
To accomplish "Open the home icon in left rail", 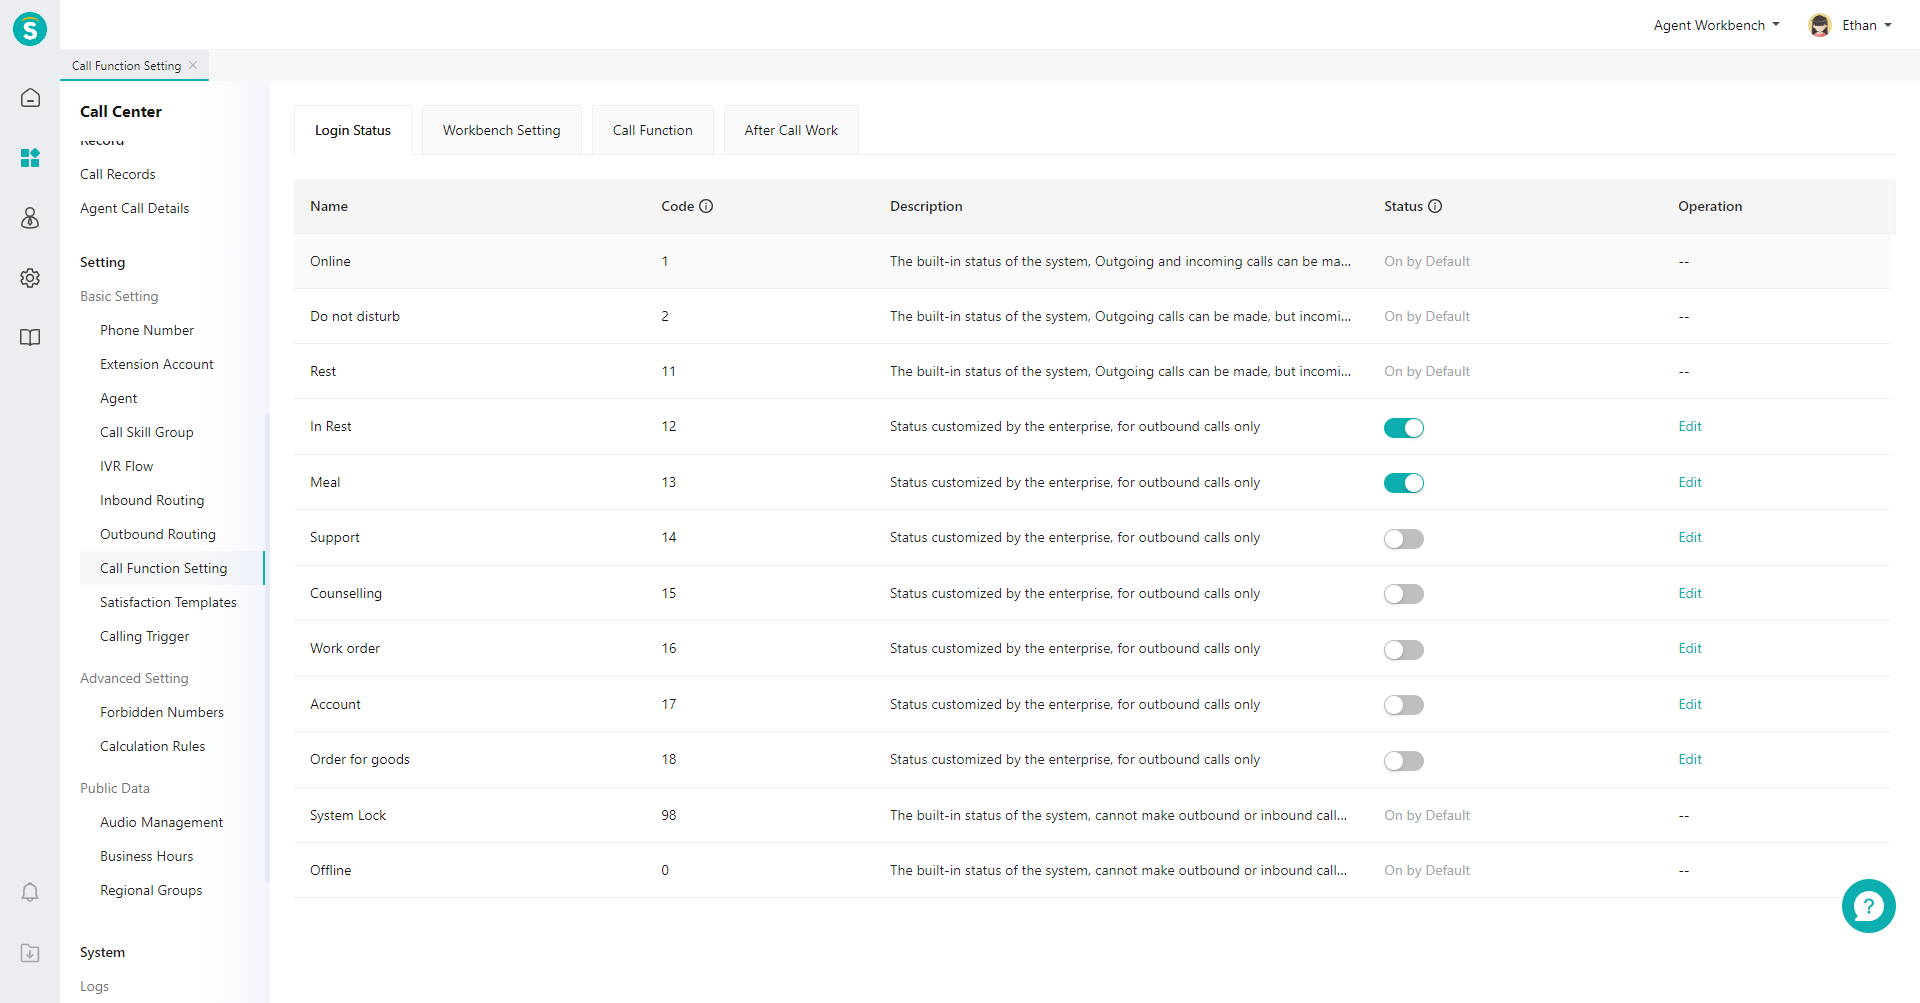I will [x=30, y=98].
